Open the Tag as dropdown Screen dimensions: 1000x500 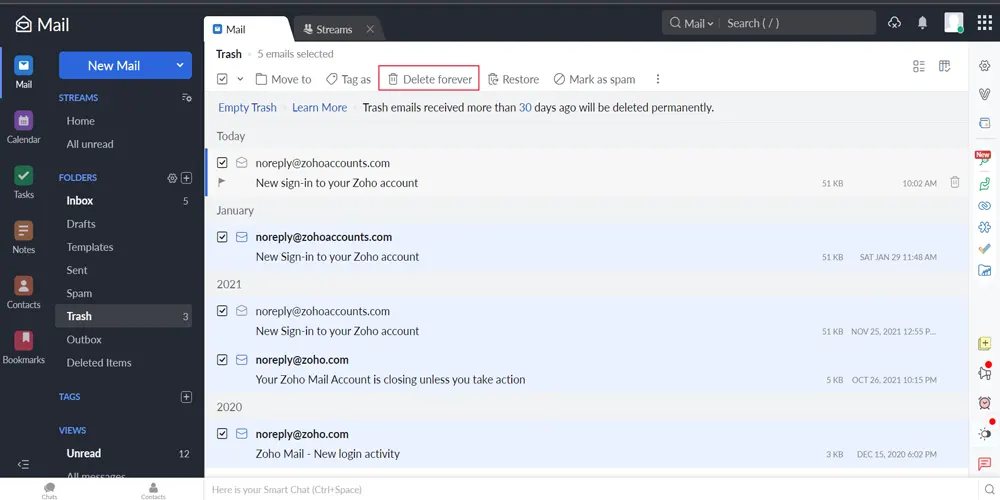348,79
